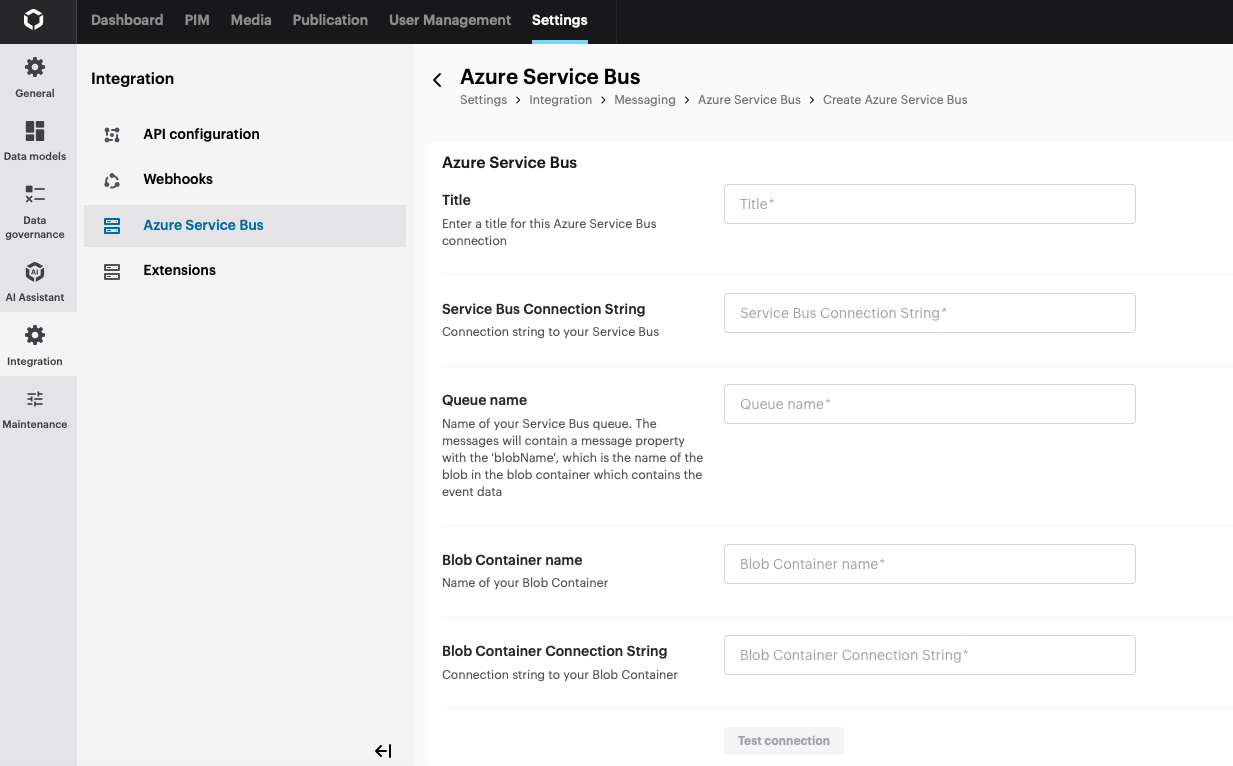Click the Extensions icon in Integration list

pos(112,271)
